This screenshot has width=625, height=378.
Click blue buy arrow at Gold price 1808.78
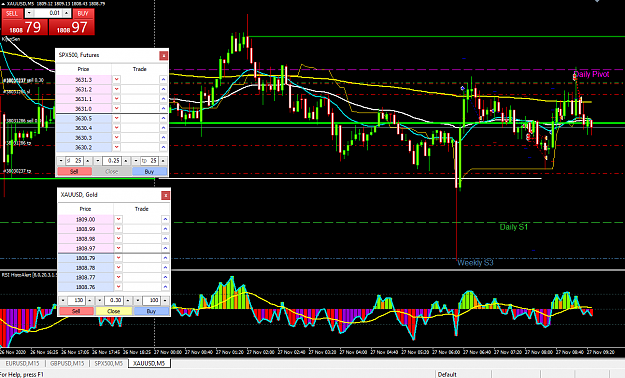(165, 268)
